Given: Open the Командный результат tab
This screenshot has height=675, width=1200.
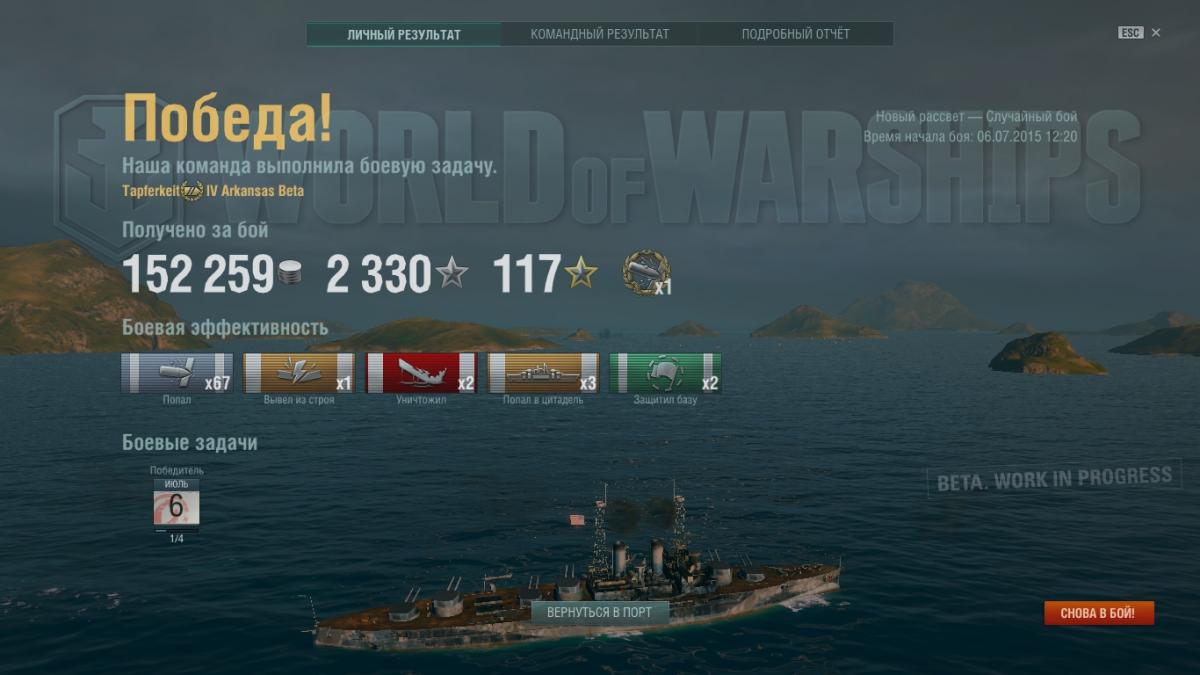Looking at the screenshot, I should coord(600,34).
